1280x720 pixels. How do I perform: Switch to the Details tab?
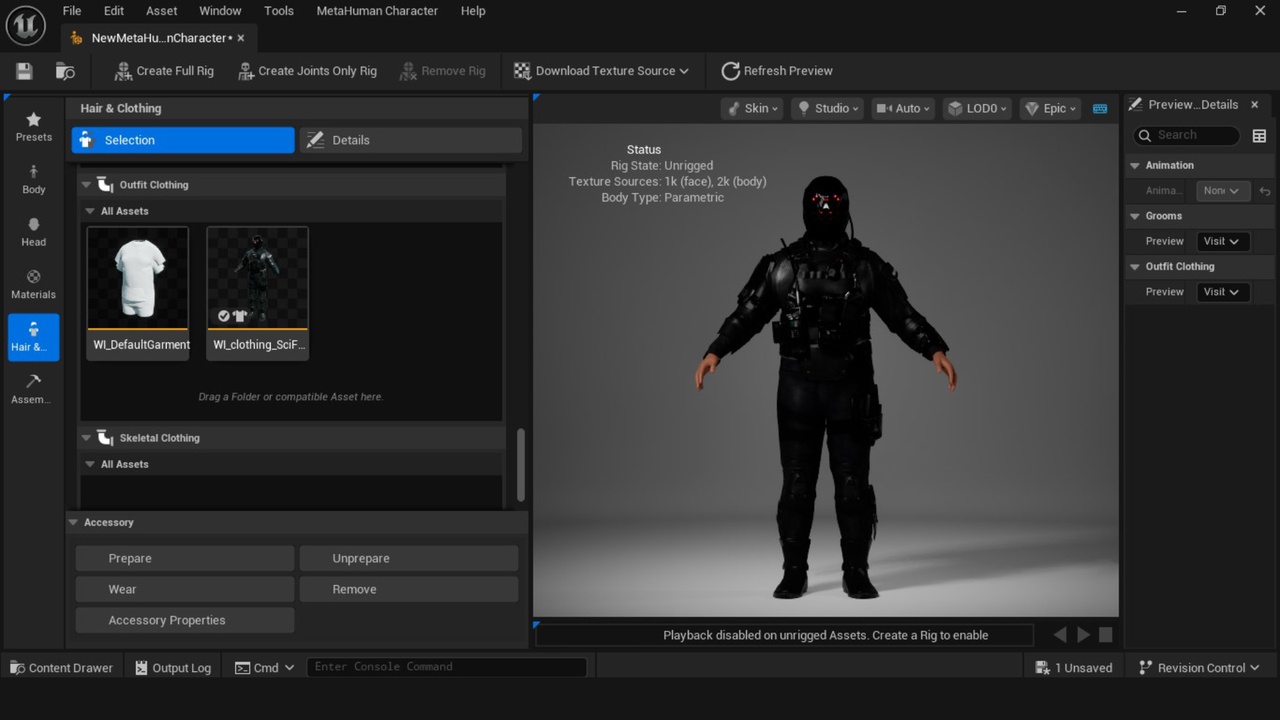coord(411,140)
